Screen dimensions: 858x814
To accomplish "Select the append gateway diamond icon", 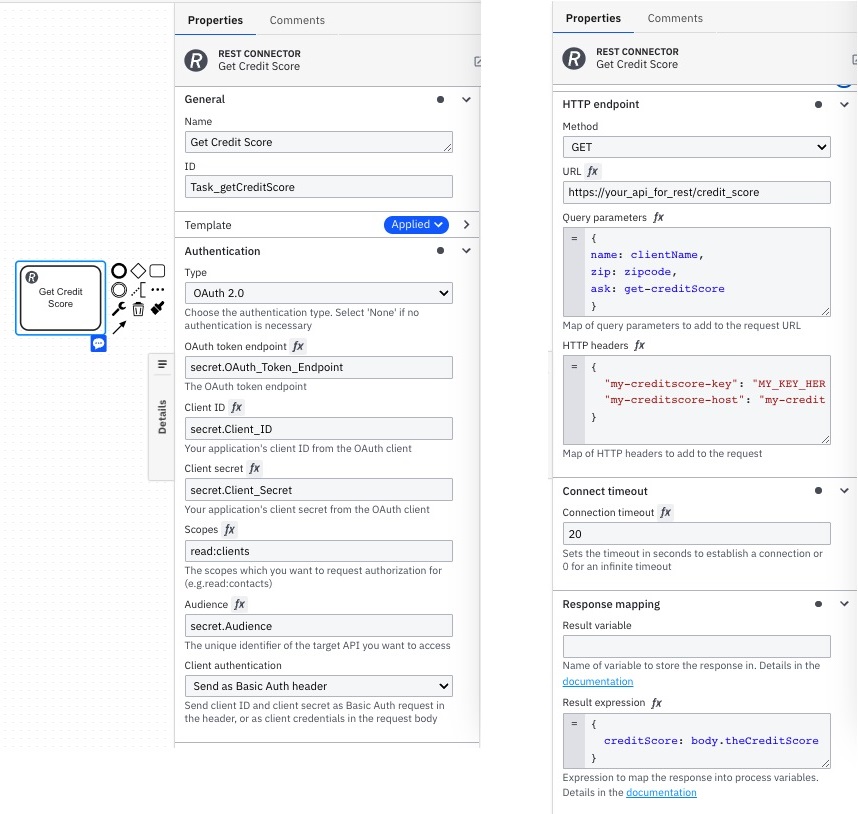I will pos(138,271).
